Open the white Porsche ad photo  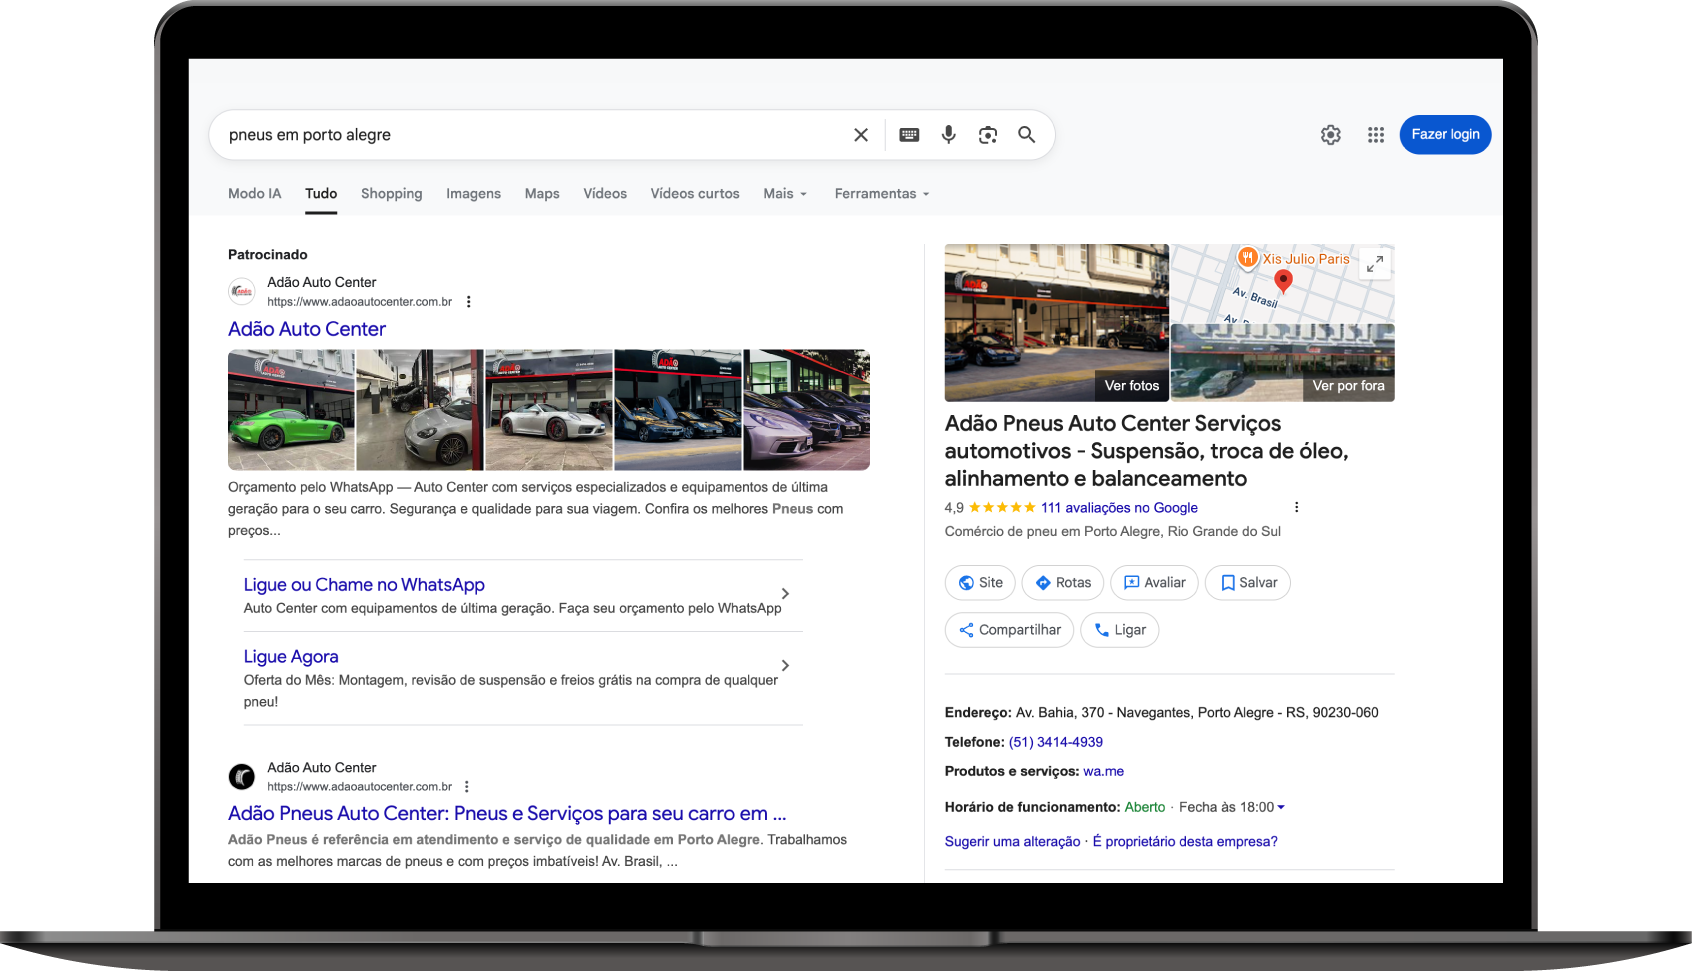[x=549, y=410]
